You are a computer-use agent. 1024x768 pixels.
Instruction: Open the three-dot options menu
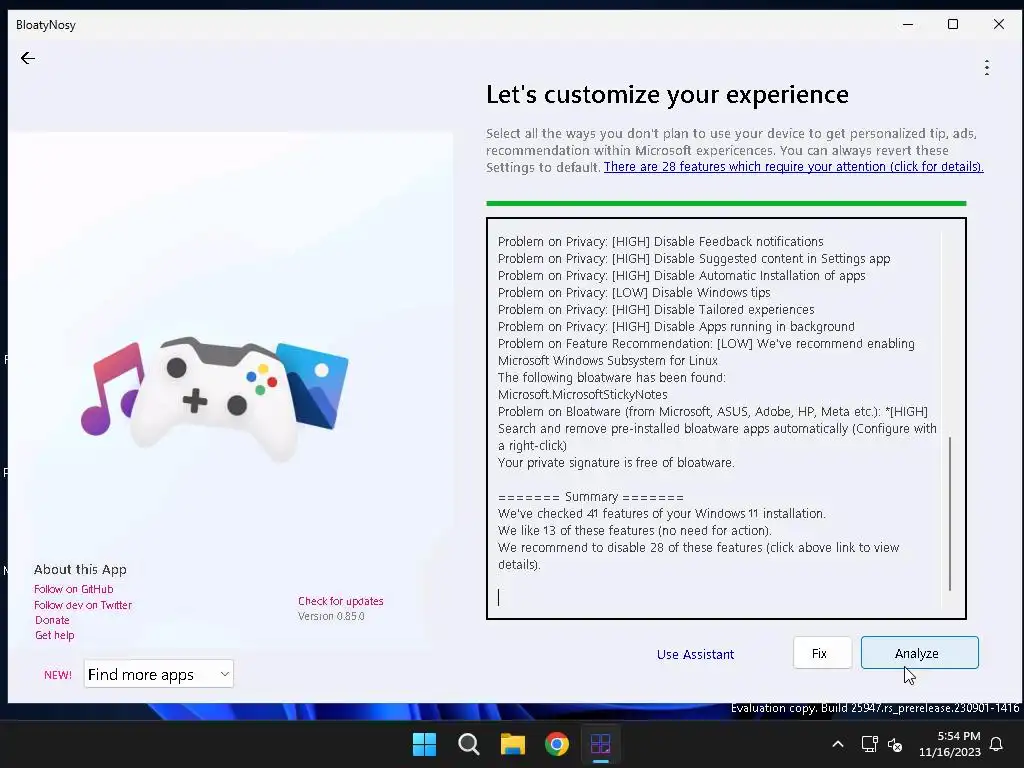pyautogui.click(x=986, y=67)
